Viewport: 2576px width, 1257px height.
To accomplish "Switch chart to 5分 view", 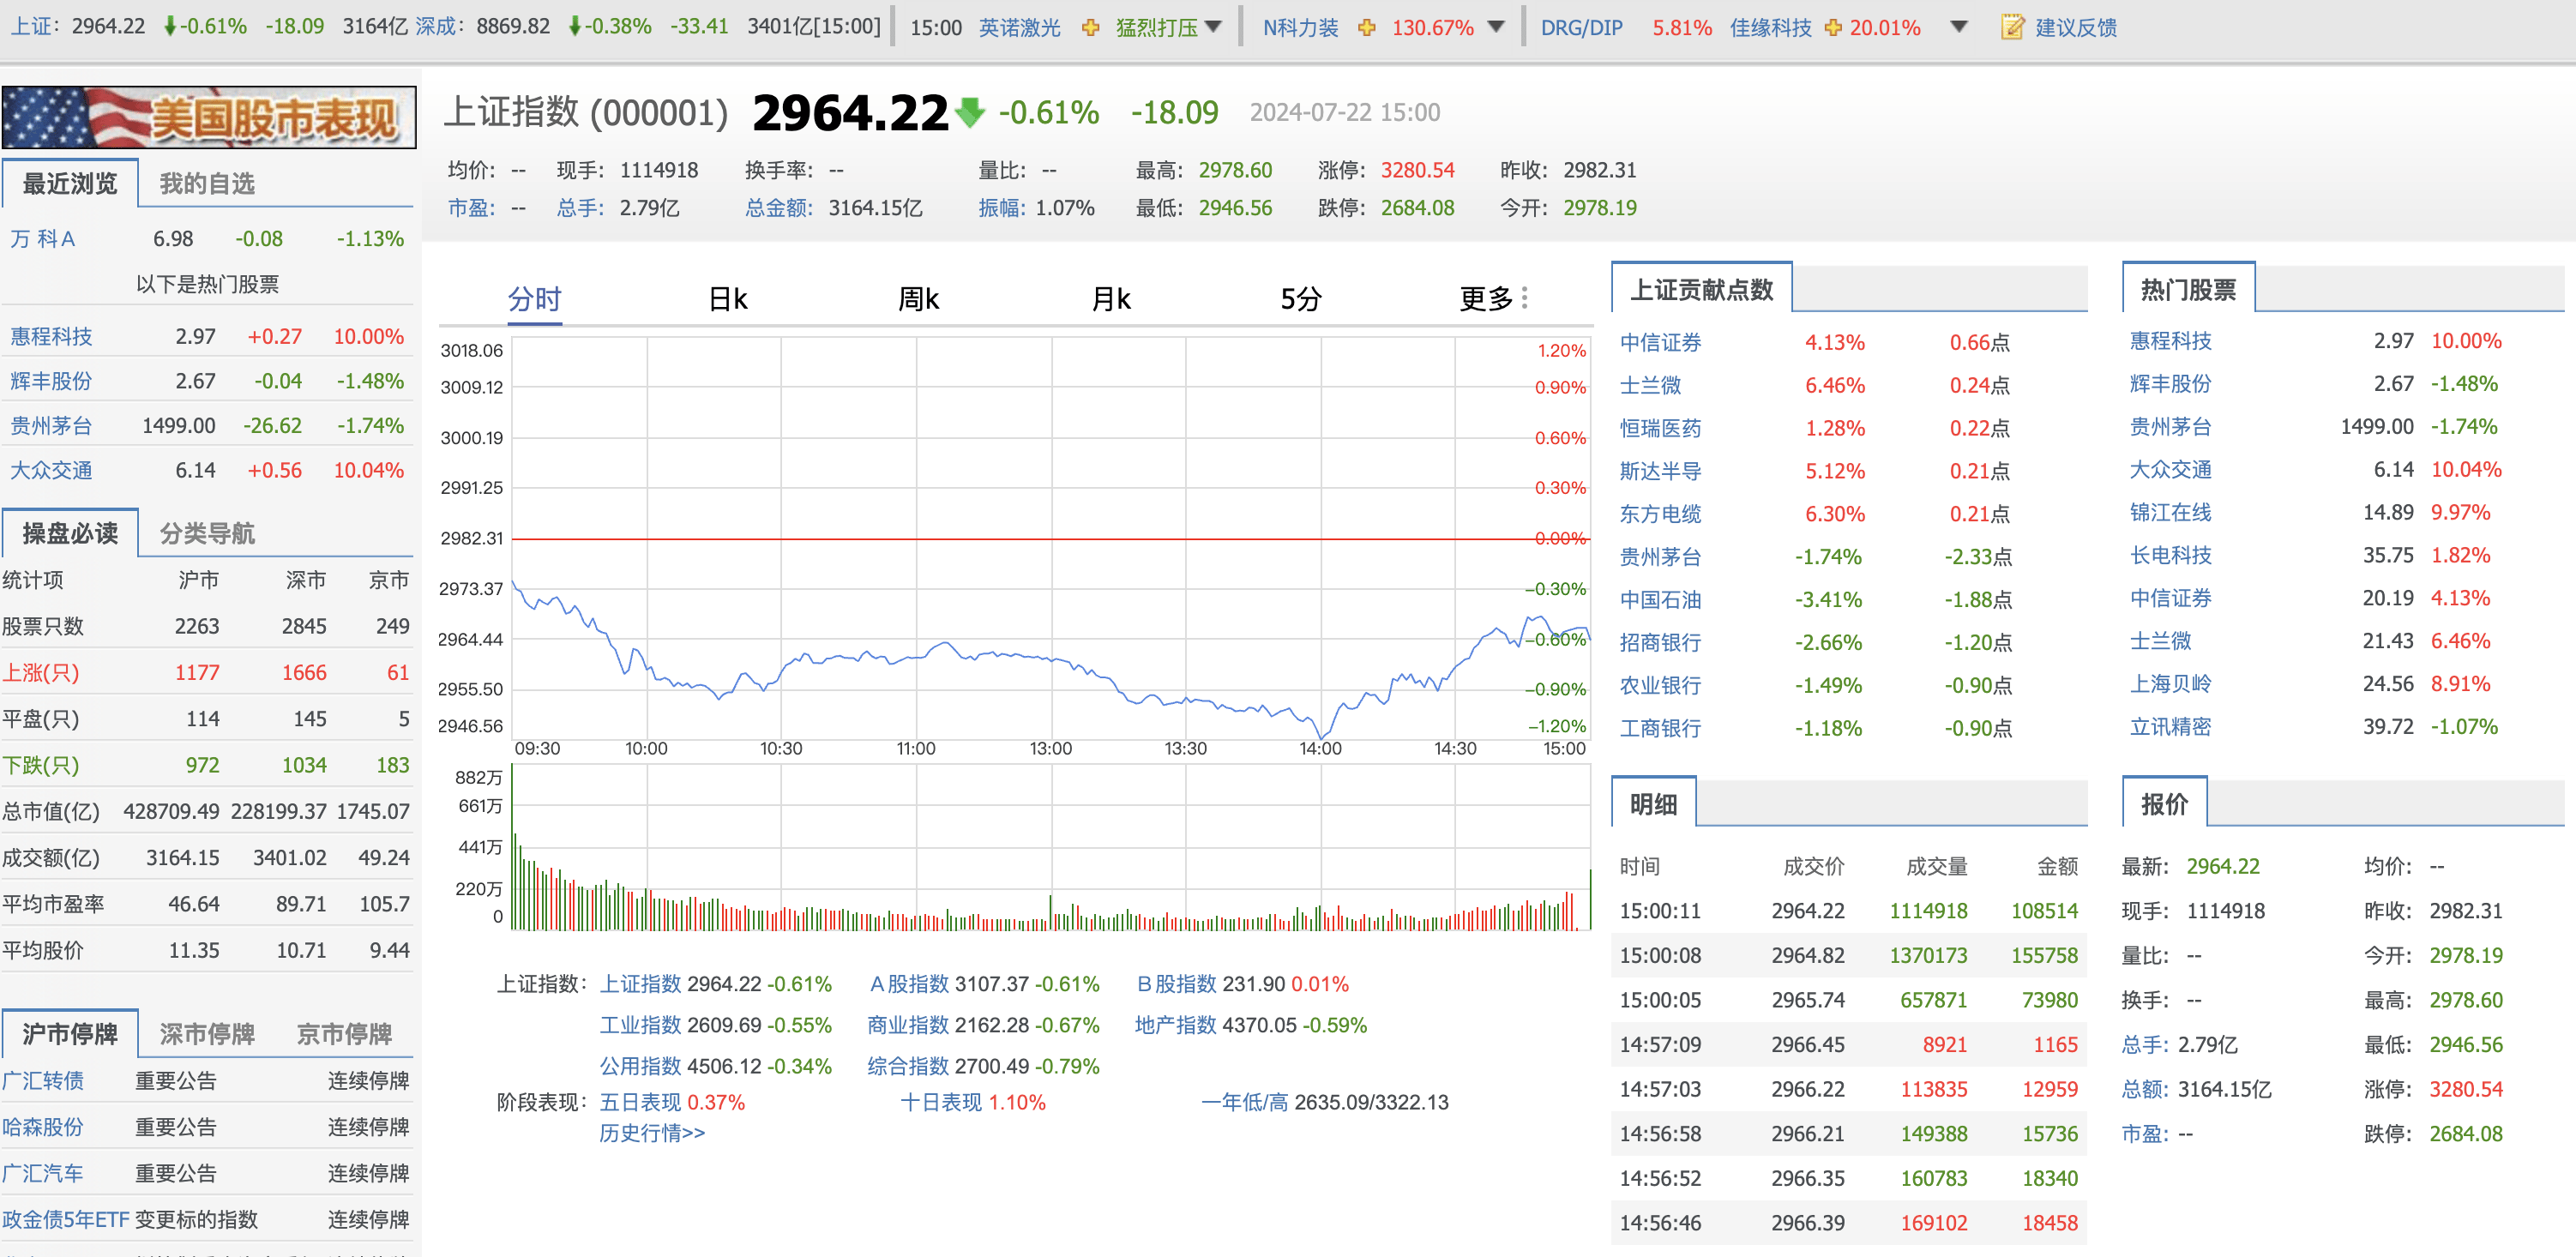I will (1301, 299).
